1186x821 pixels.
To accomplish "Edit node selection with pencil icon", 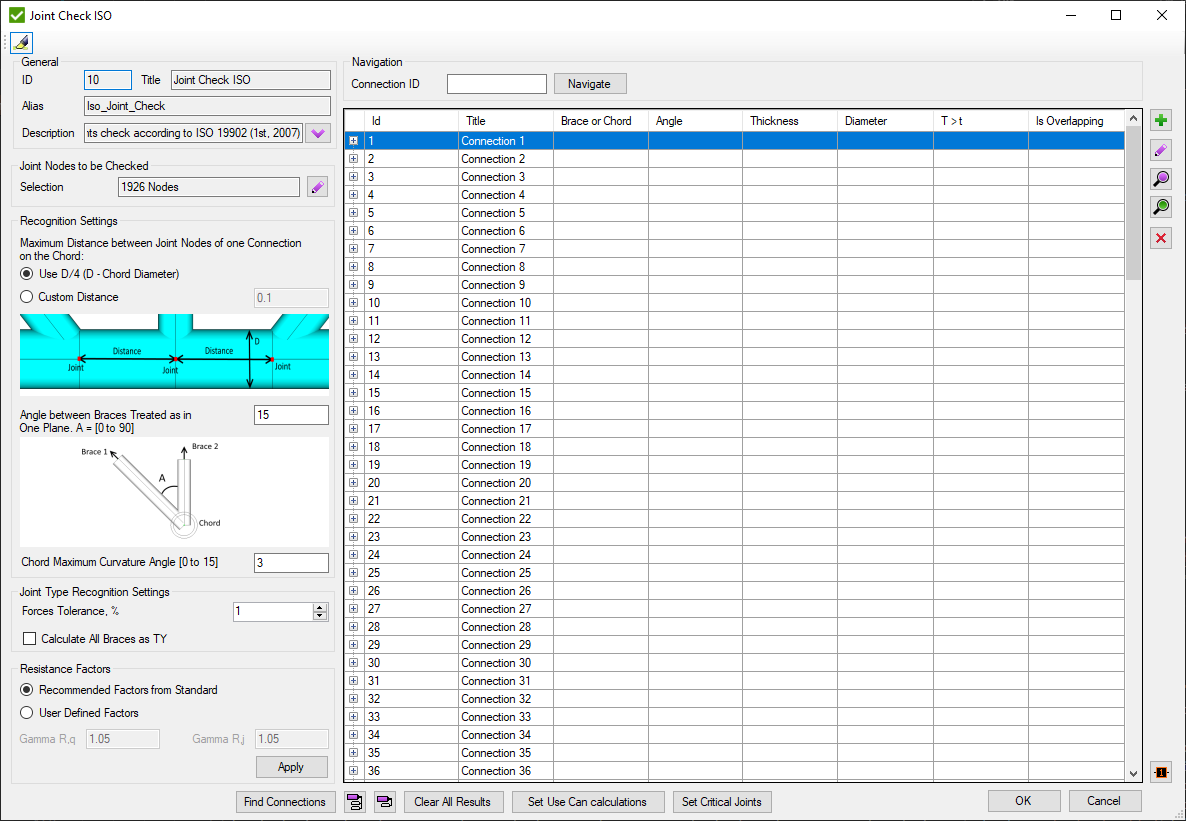I will click(x=317, y=187).
